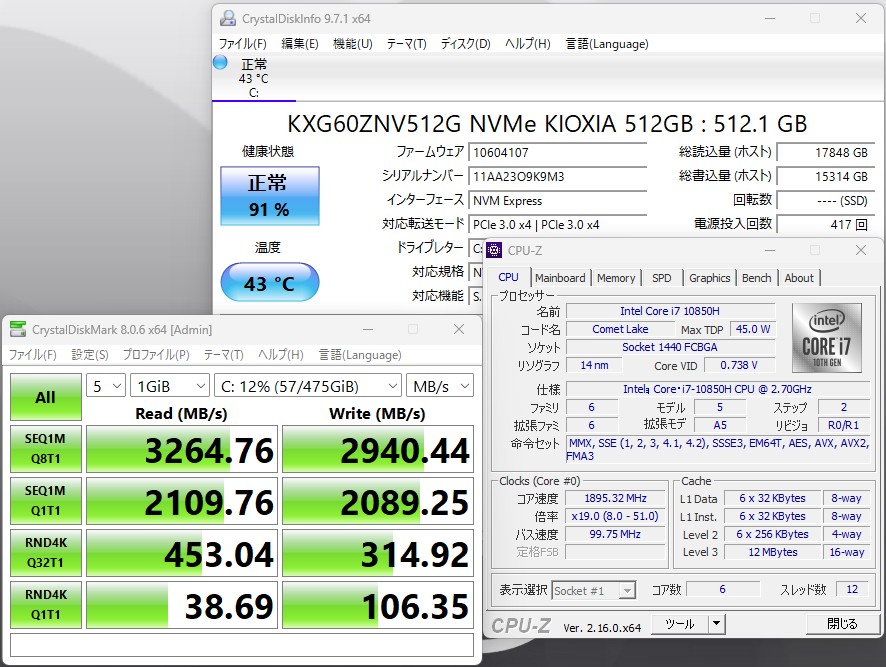Click the CrystalDiskMark title bar icon
886x667 pixels.
coord(18,329)
